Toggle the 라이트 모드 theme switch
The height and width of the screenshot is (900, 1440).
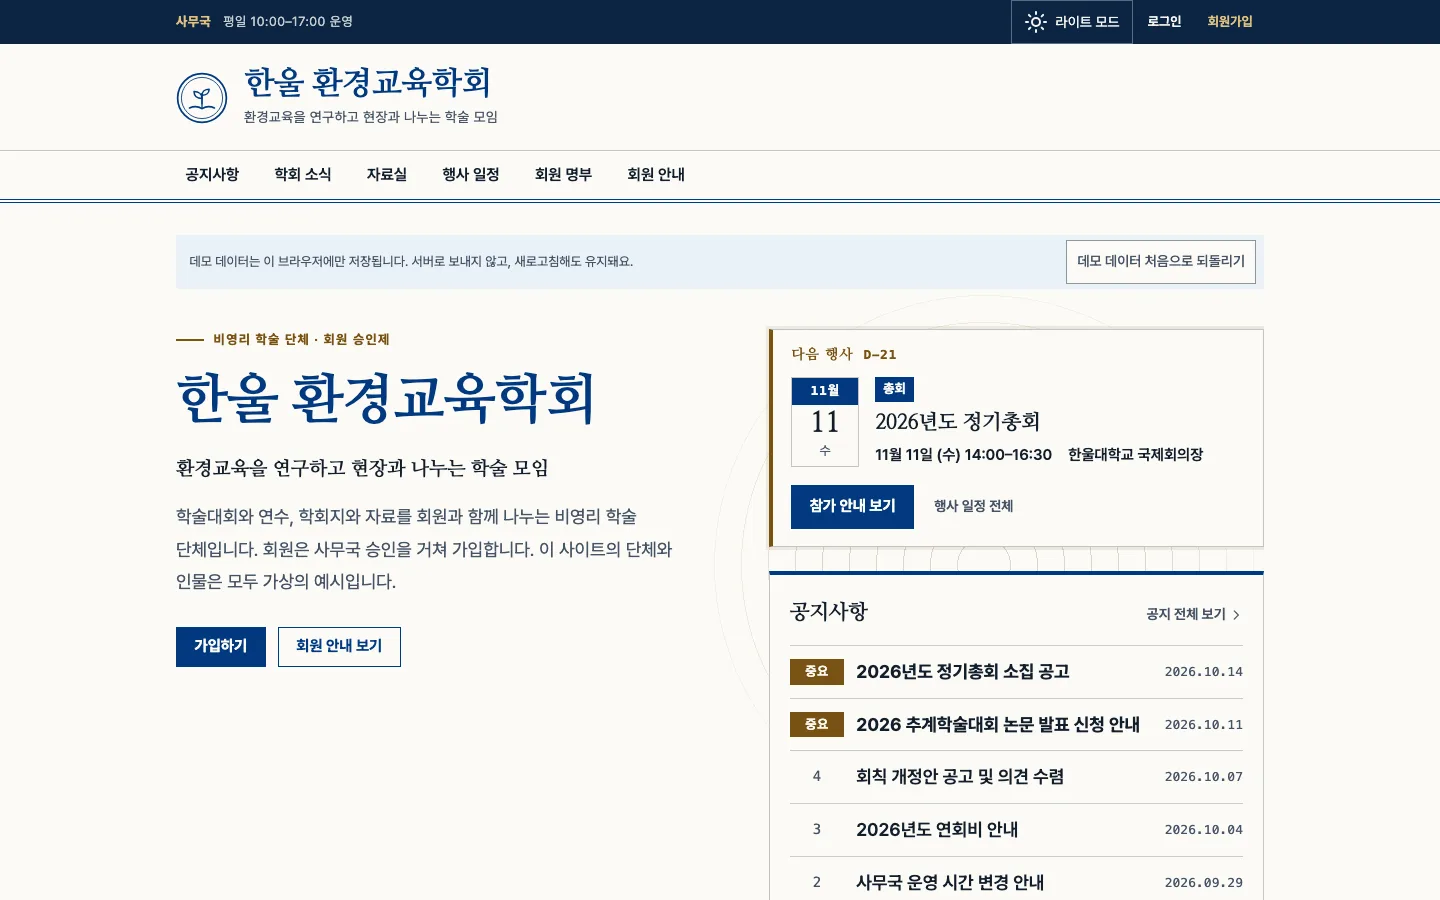click(1072, 22)
